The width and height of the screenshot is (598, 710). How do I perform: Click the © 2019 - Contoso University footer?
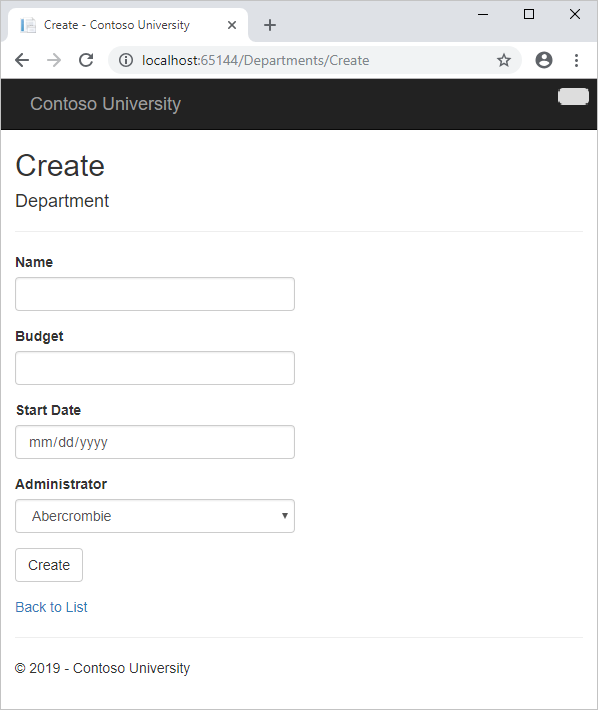(x=102, y=668)
